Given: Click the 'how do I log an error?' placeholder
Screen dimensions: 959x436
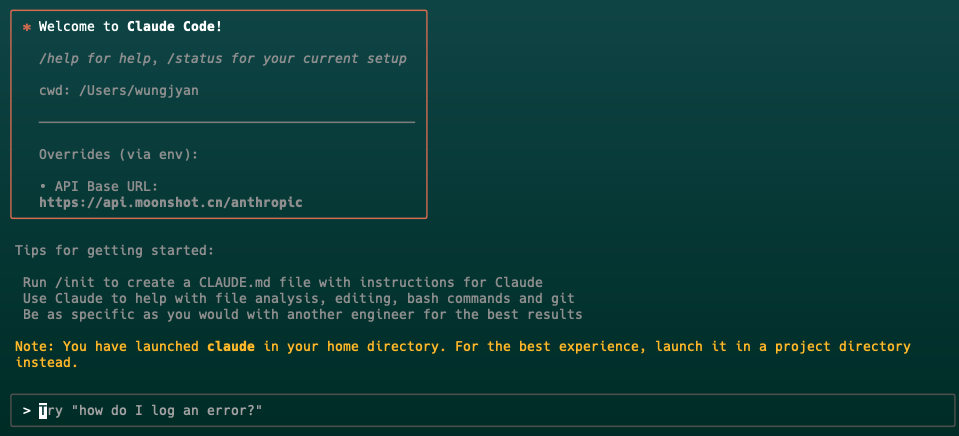Looking at the screenshot, I should click(167, 410).
